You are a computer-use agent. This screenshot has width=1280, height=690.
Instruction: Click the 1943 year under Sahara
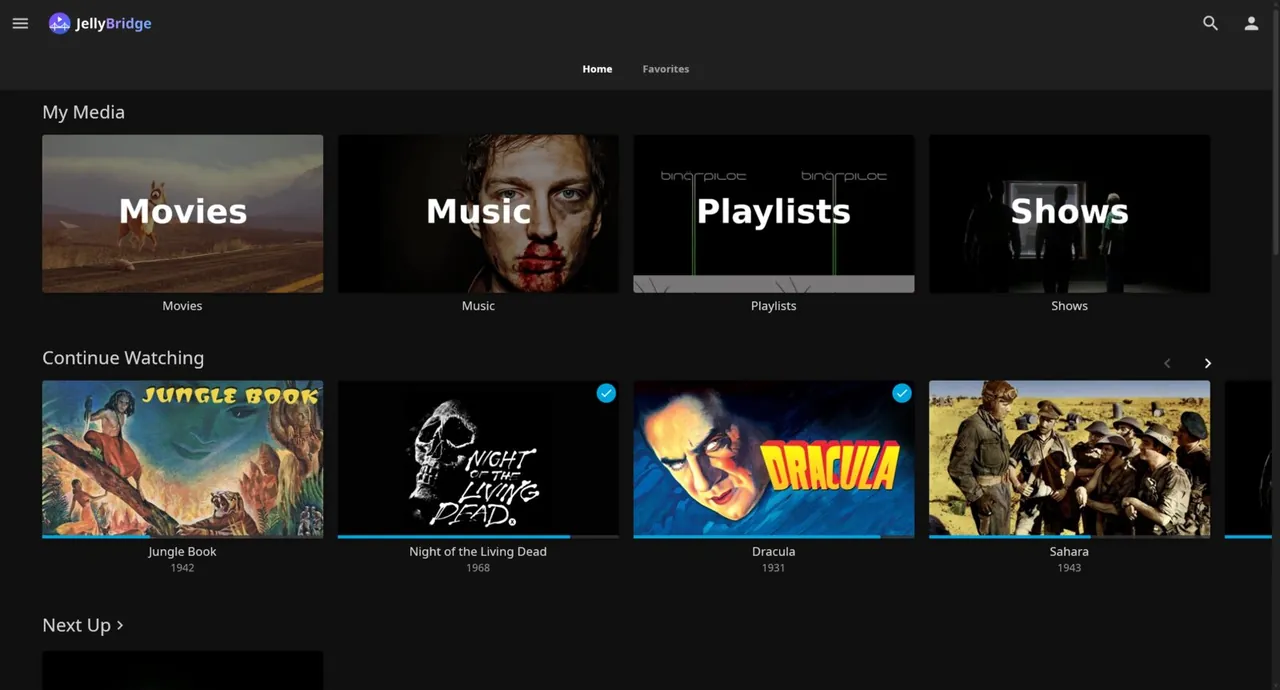(1069, 568)
